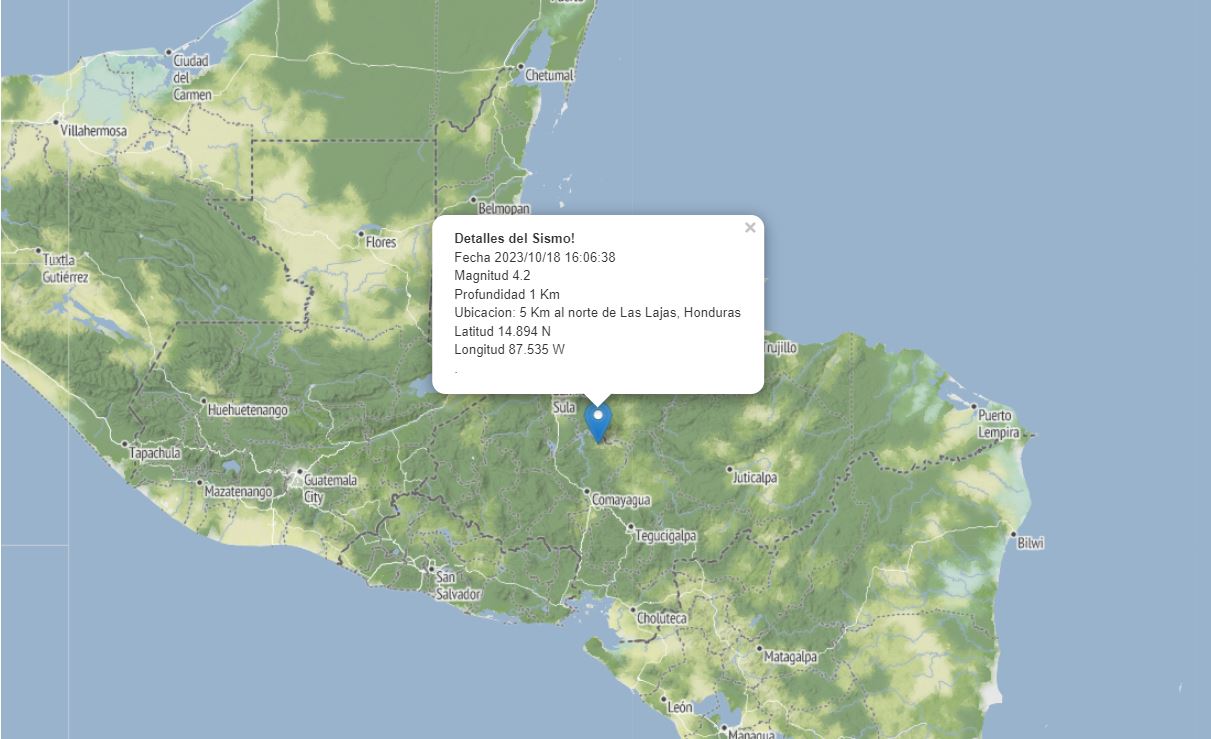Click the Juticalpa label

(x=755, y=478)
